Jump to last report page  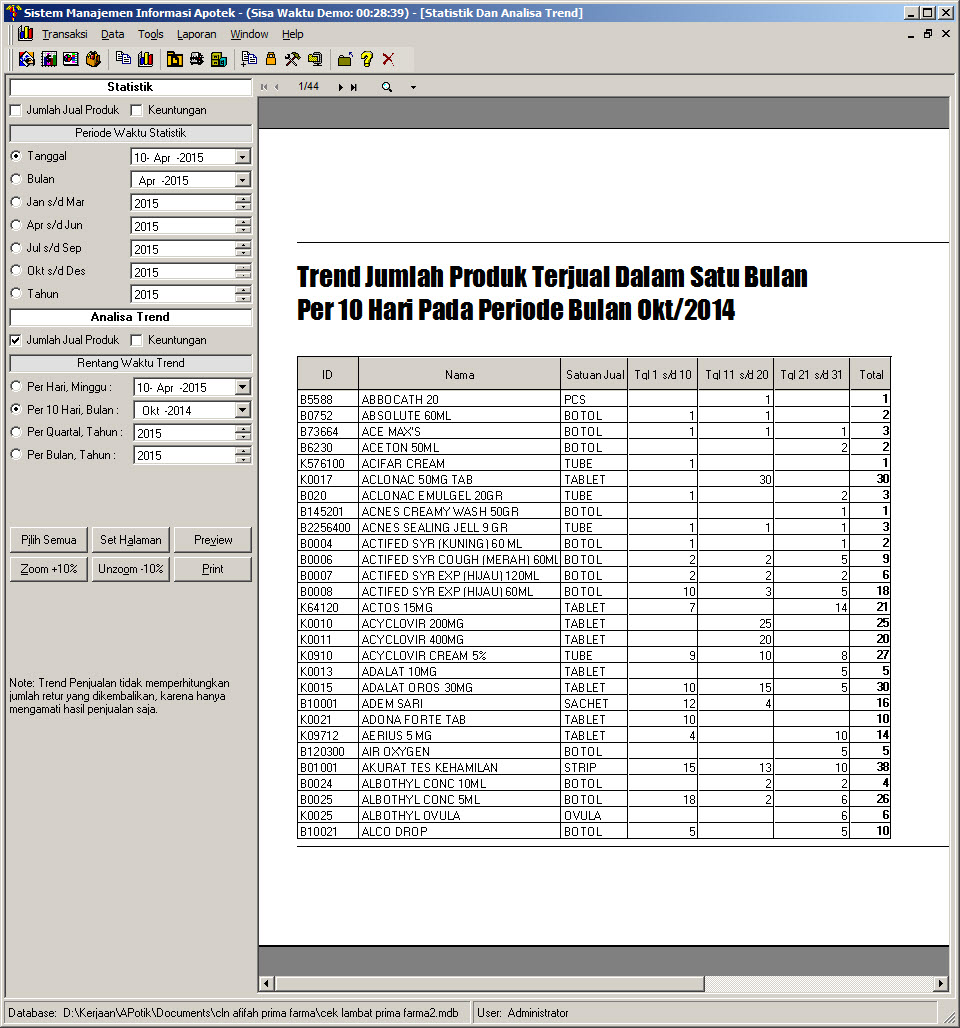click(x=353, y=87)
